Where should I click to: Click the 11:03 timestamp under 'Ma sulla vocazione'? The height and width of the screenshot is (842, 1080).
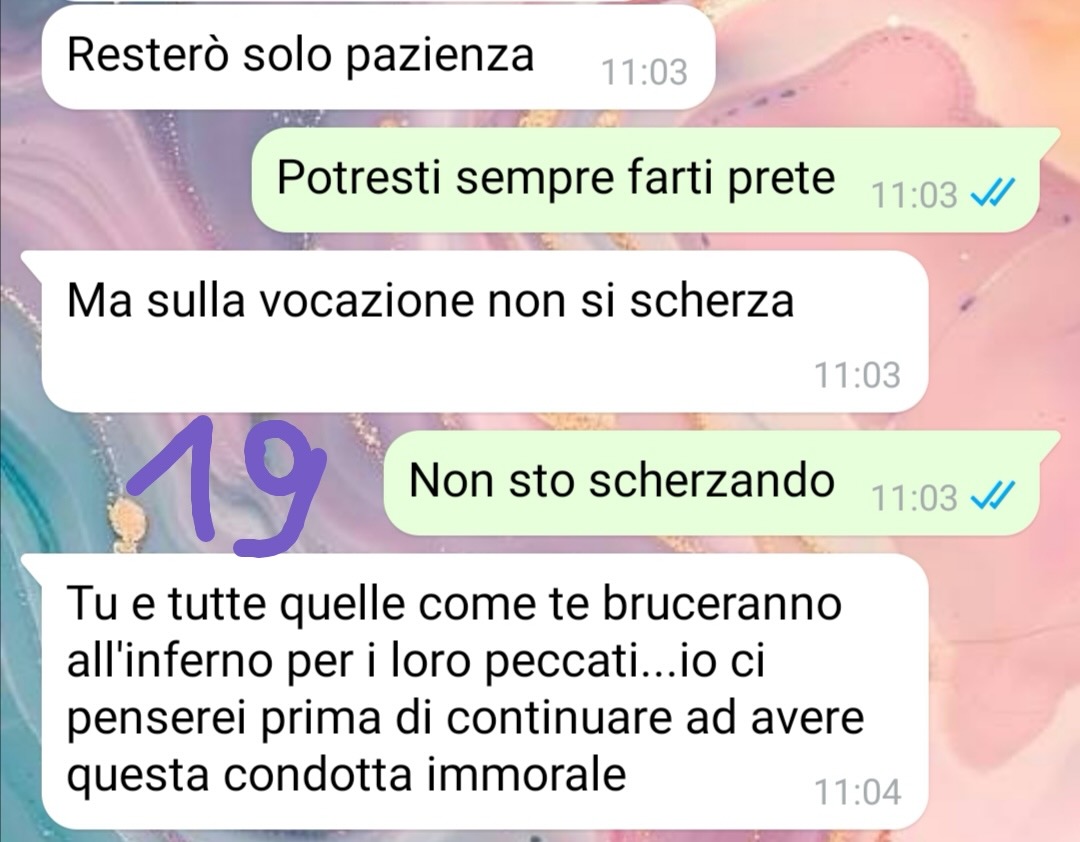857,376
